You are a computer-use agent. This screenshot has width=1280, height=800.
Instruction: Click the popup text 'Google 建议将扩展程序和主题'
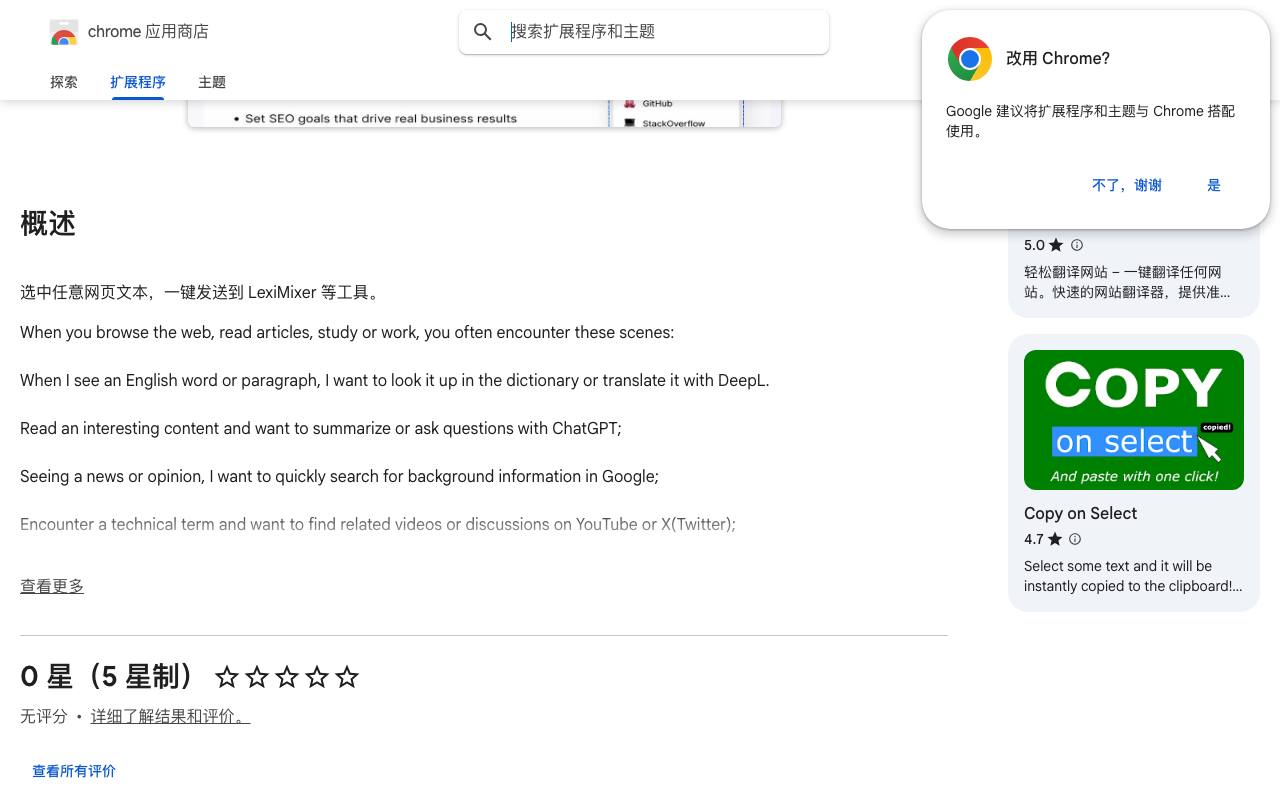coord(1090,121)
